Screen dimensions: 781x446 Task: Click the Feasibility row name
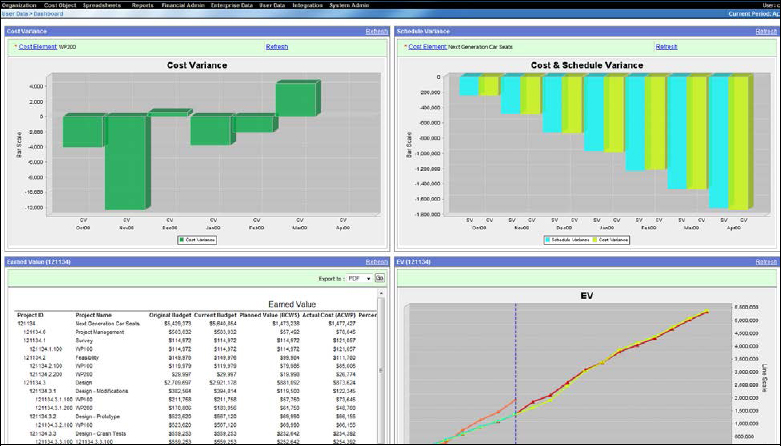[x=87, y=358]
